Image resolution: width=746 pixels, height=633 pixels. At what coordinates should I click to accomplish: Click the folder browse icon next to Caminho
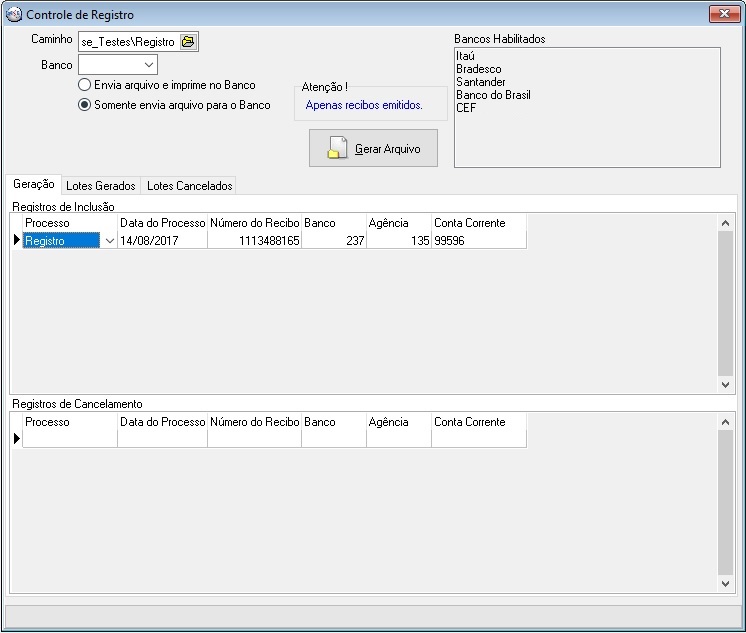[x=188, y=42]
